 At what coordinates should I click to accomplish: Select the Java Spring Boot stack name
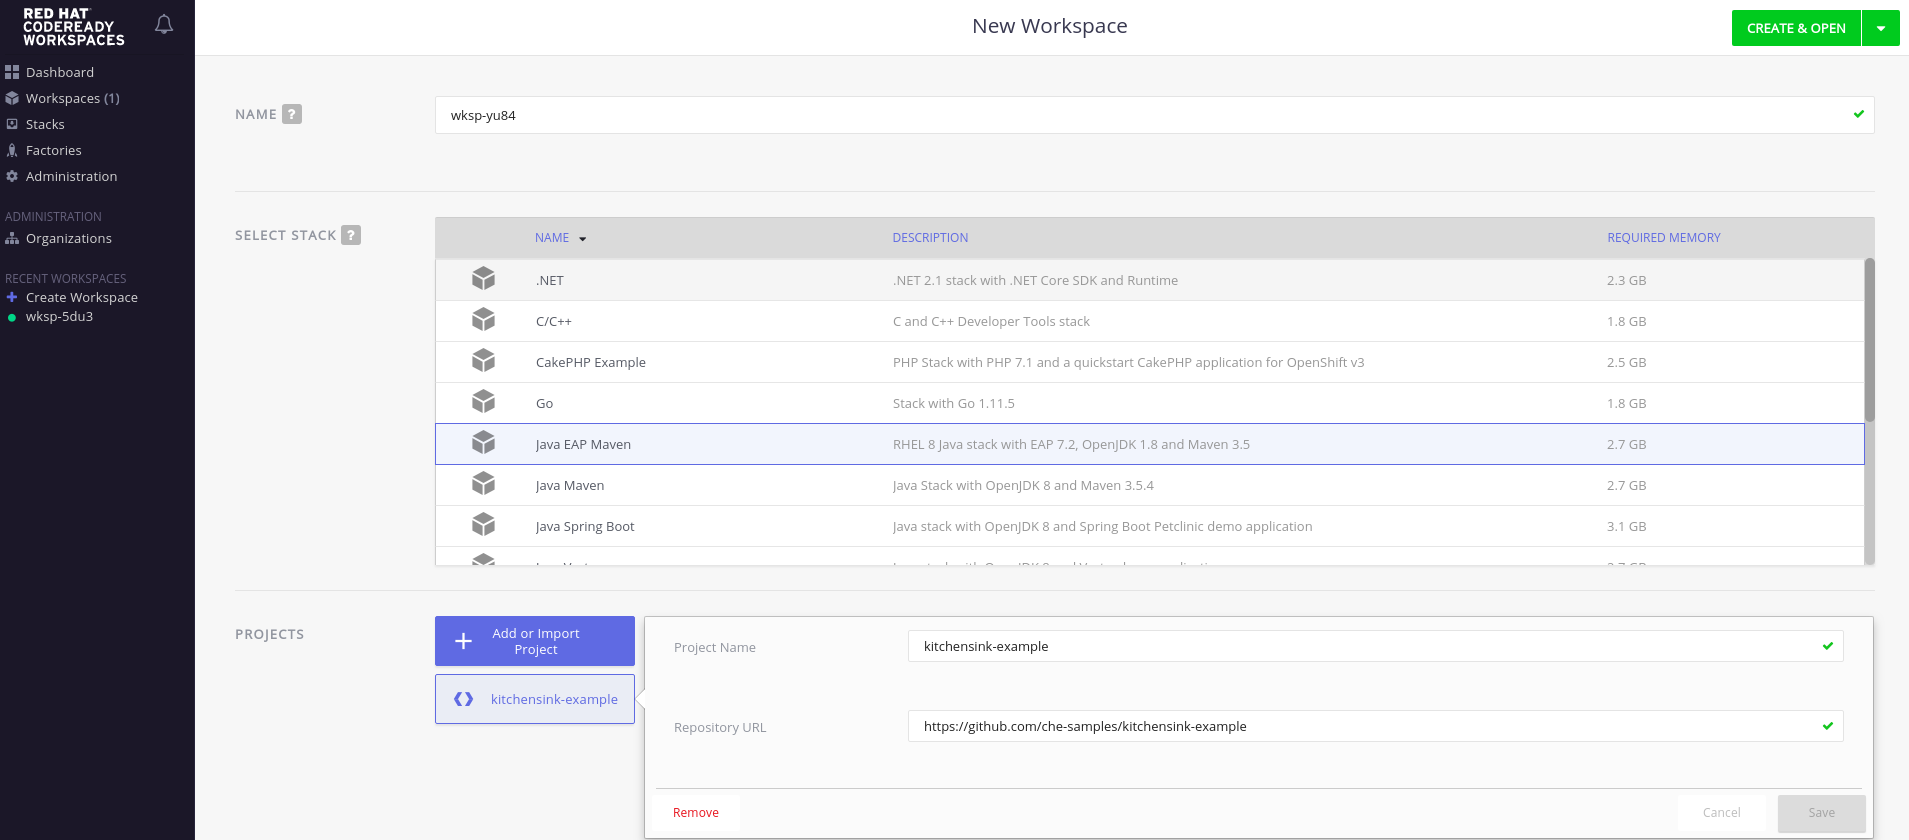pyautogui.click(x=585, y=526)
